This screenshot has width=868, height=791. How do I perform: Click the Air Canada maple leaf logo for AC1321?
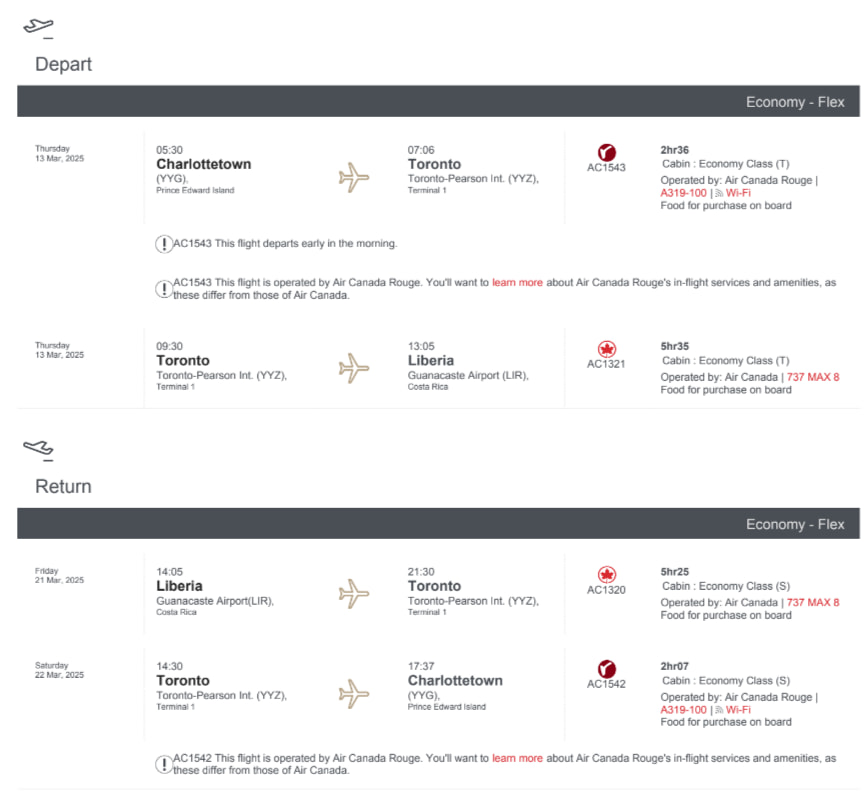click(x=606, y=348)
